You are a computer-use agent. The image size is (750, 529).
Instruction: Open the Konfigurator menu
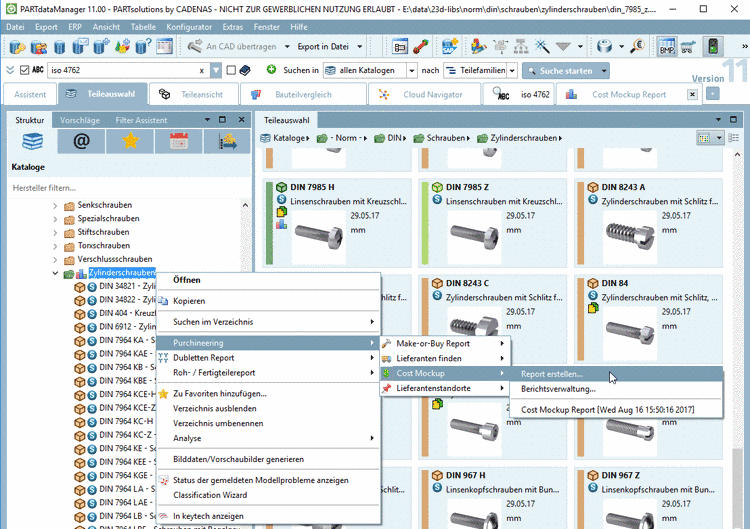[188, 27]
